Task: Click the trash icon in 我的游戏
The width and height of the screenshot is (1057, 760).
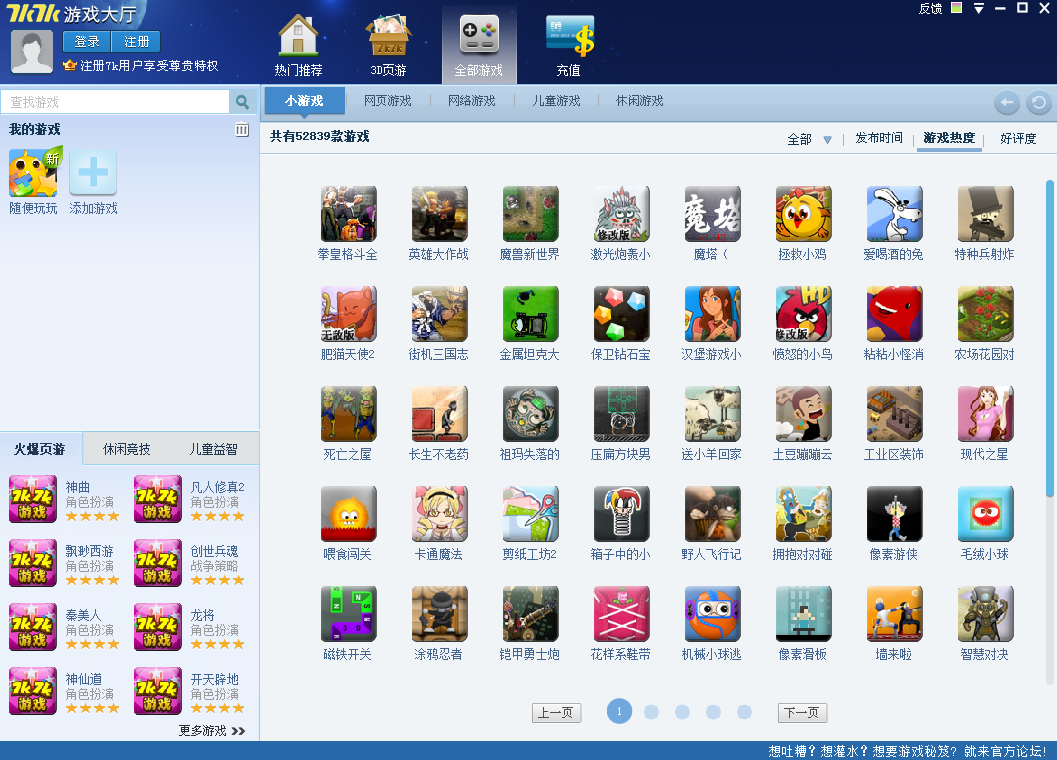Action: pos(242,129)
